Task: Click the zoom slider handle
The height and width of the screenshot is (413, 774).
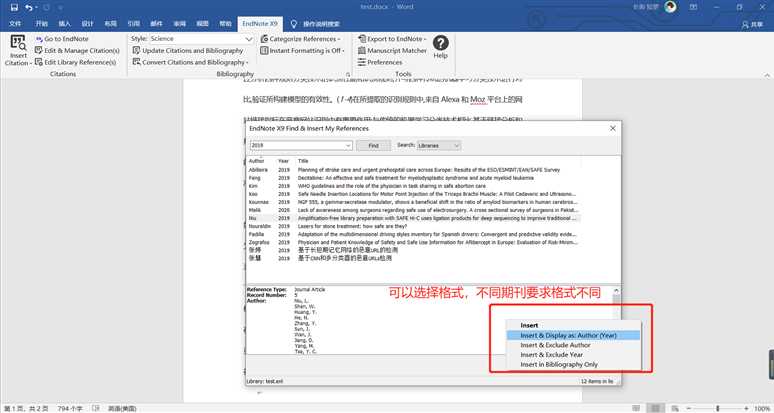Action: tap(718, 409)
